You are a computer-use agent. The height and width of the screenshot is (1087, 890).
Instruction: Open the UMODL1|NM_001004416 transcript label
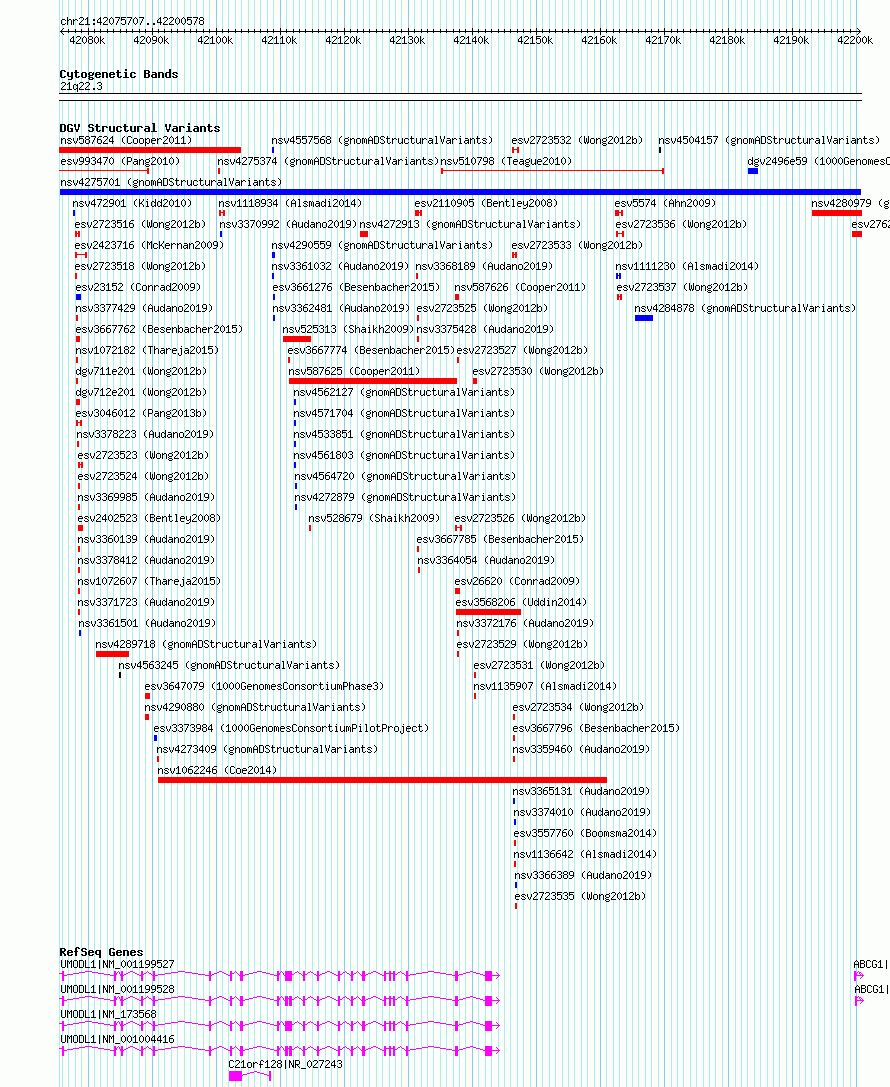117,1038
